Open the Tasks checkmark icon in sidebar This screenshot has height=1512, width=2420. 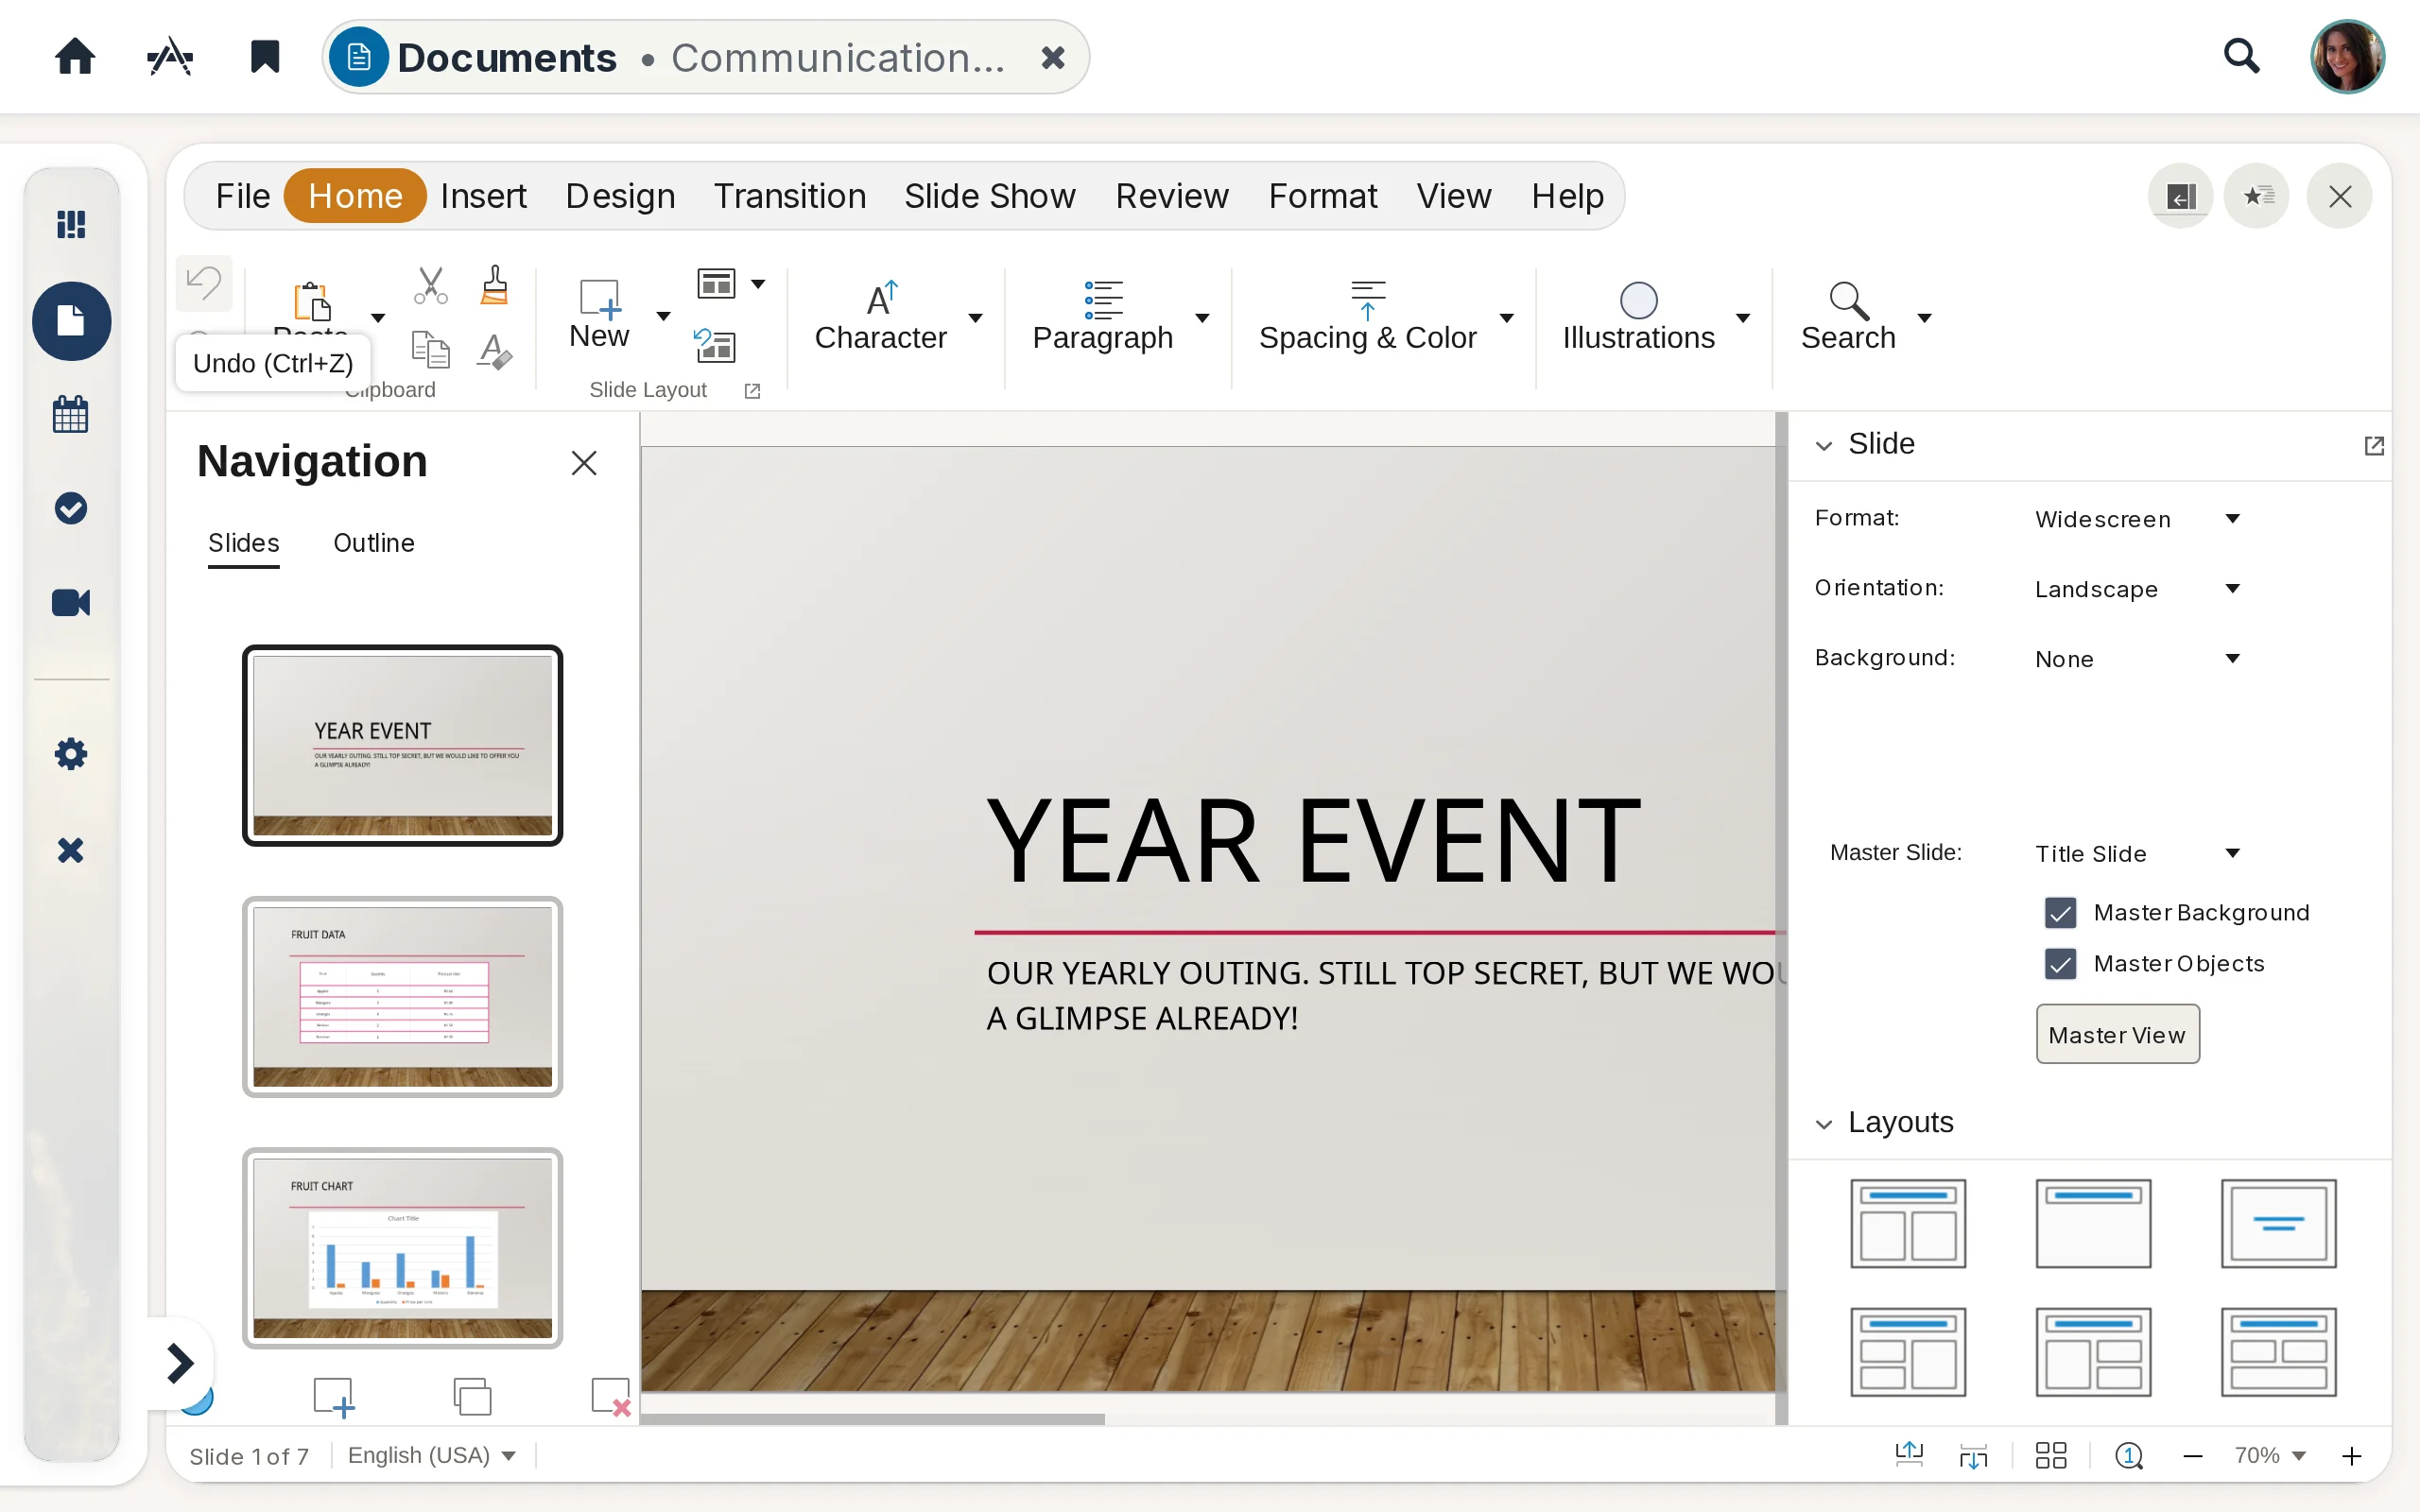(x=71, y=508)
